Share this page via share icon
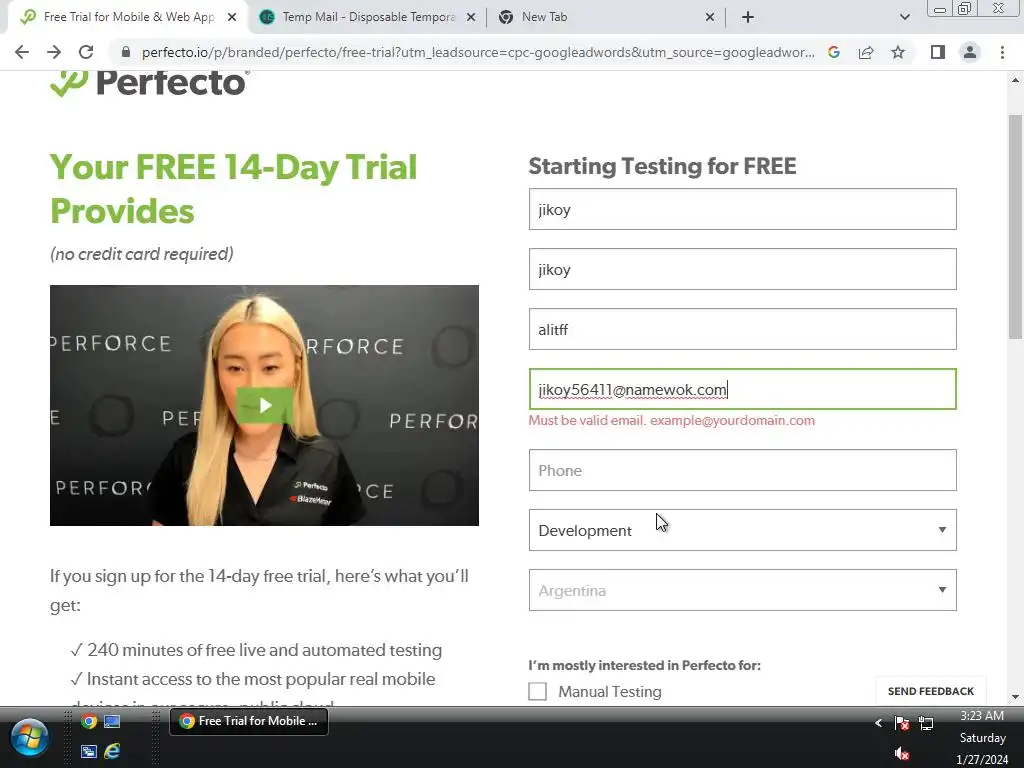 pyautogui.click(x=866, y=52)
